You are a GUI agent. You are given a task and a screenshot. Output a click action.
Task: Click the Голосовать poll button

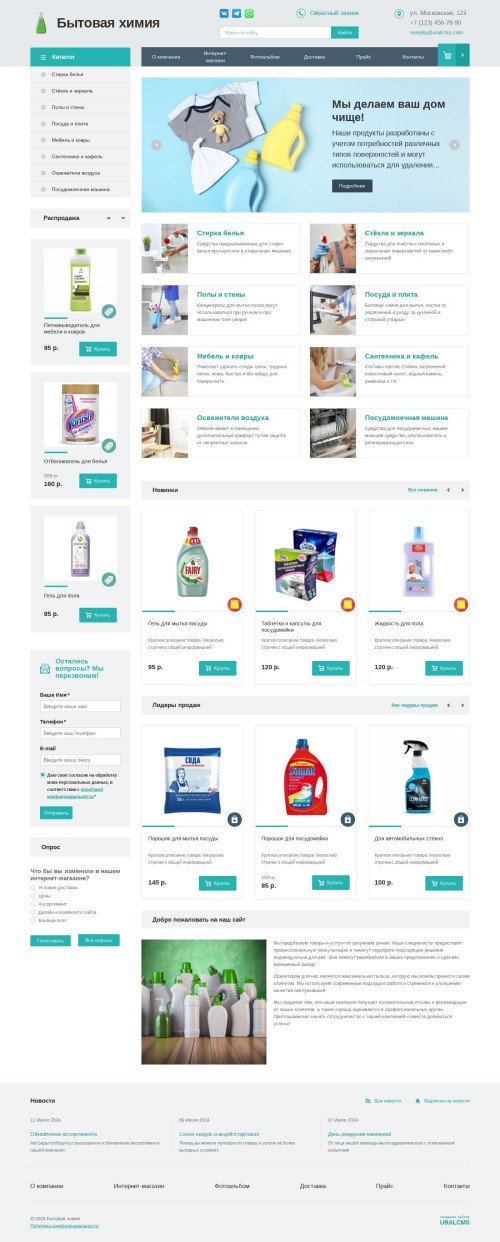pos(51,941)
